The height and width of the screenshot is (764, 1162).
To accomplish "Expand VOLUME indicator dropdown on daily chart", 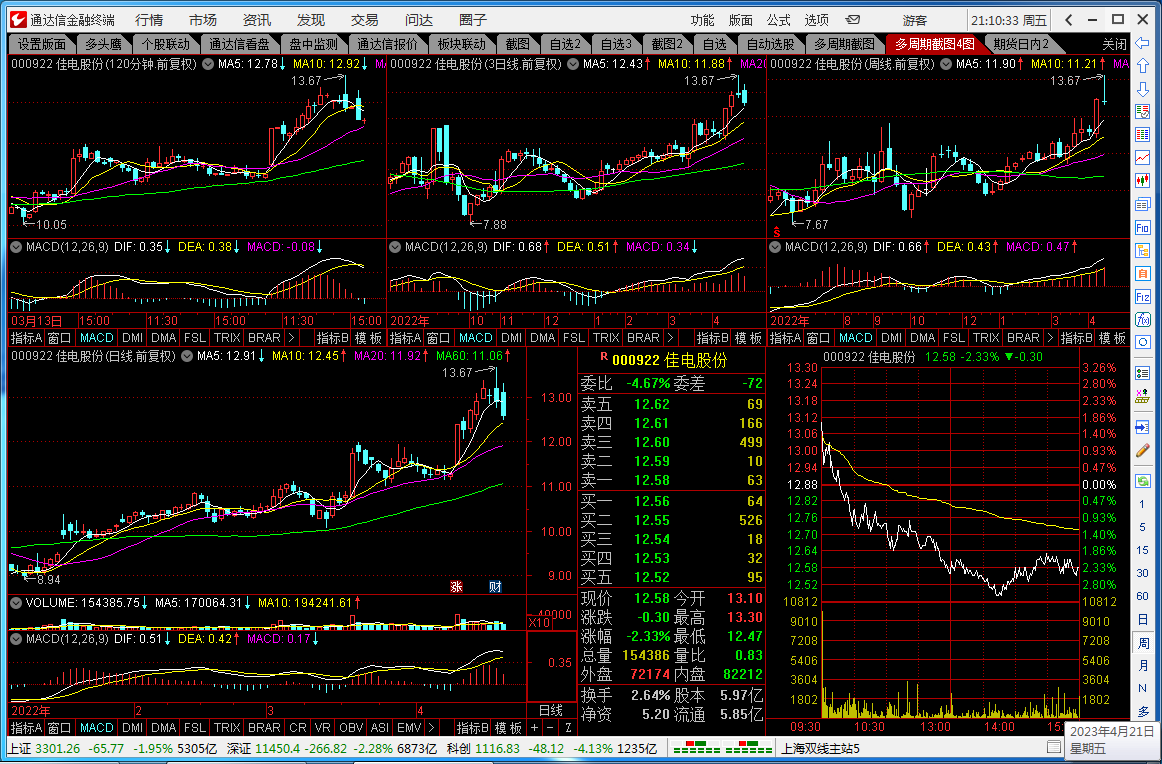I will (x=16, y=603).
